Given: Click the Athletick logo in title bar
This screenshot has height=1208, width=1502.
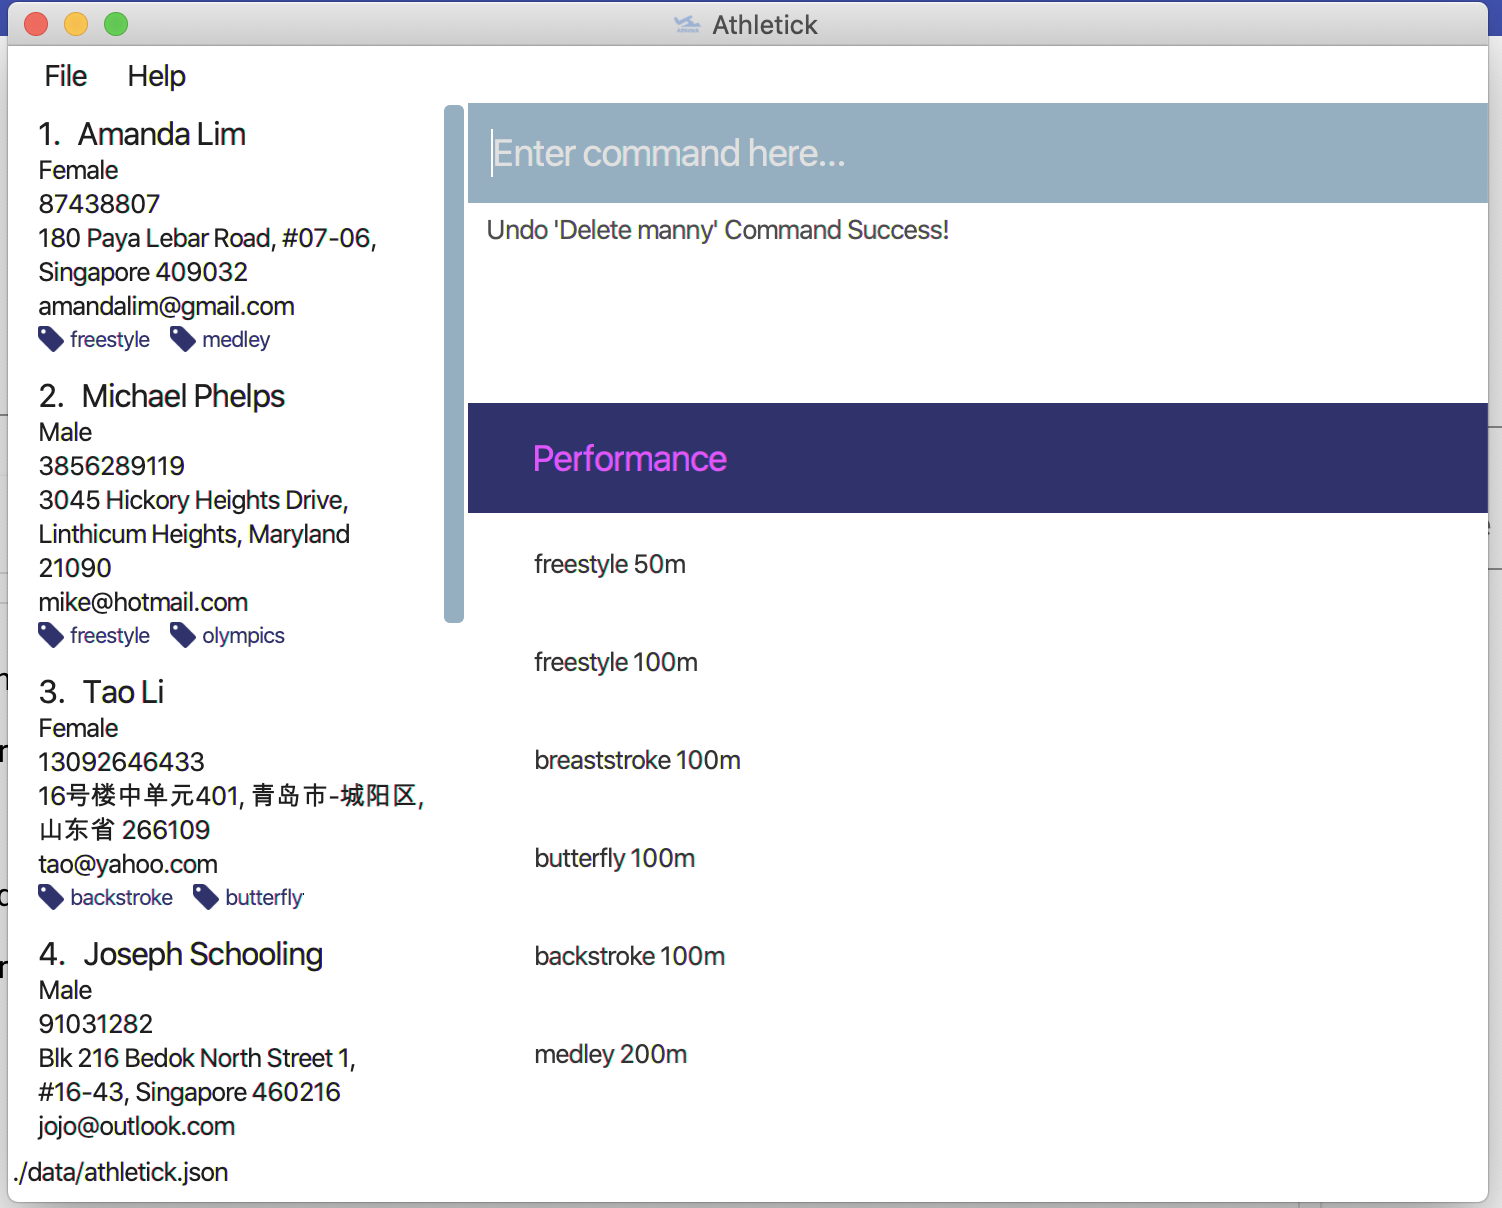Looking at the screenshot, I should click(687, 24).
